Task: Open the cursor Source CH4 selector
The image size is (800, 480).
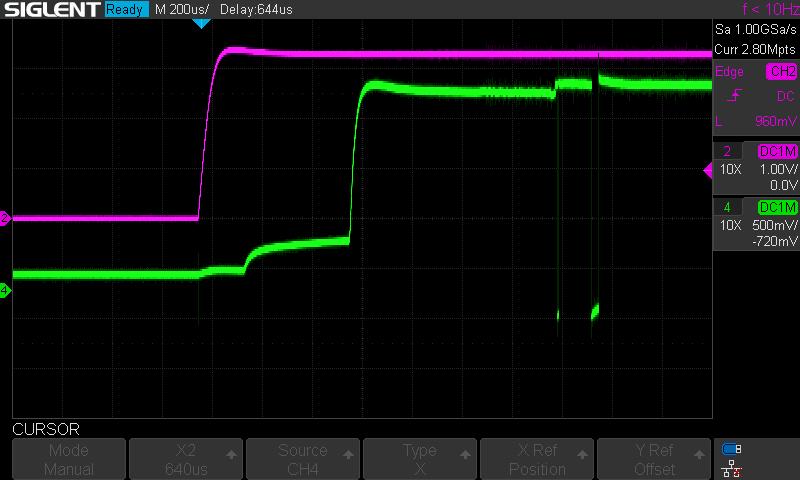Action: pyautogui.click(x=303, y=459)
